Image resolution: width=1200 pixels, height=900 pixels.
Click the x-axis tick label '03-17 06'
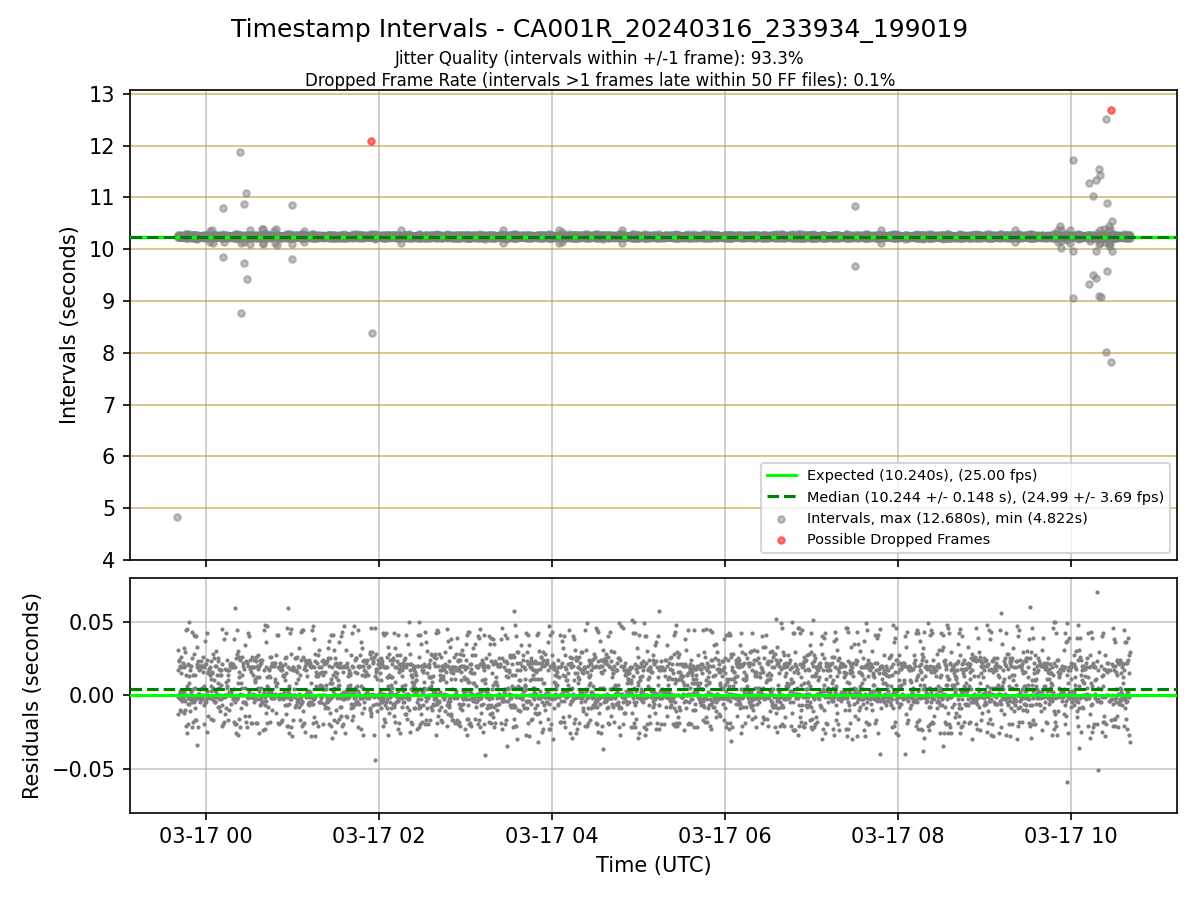point(724,835)
